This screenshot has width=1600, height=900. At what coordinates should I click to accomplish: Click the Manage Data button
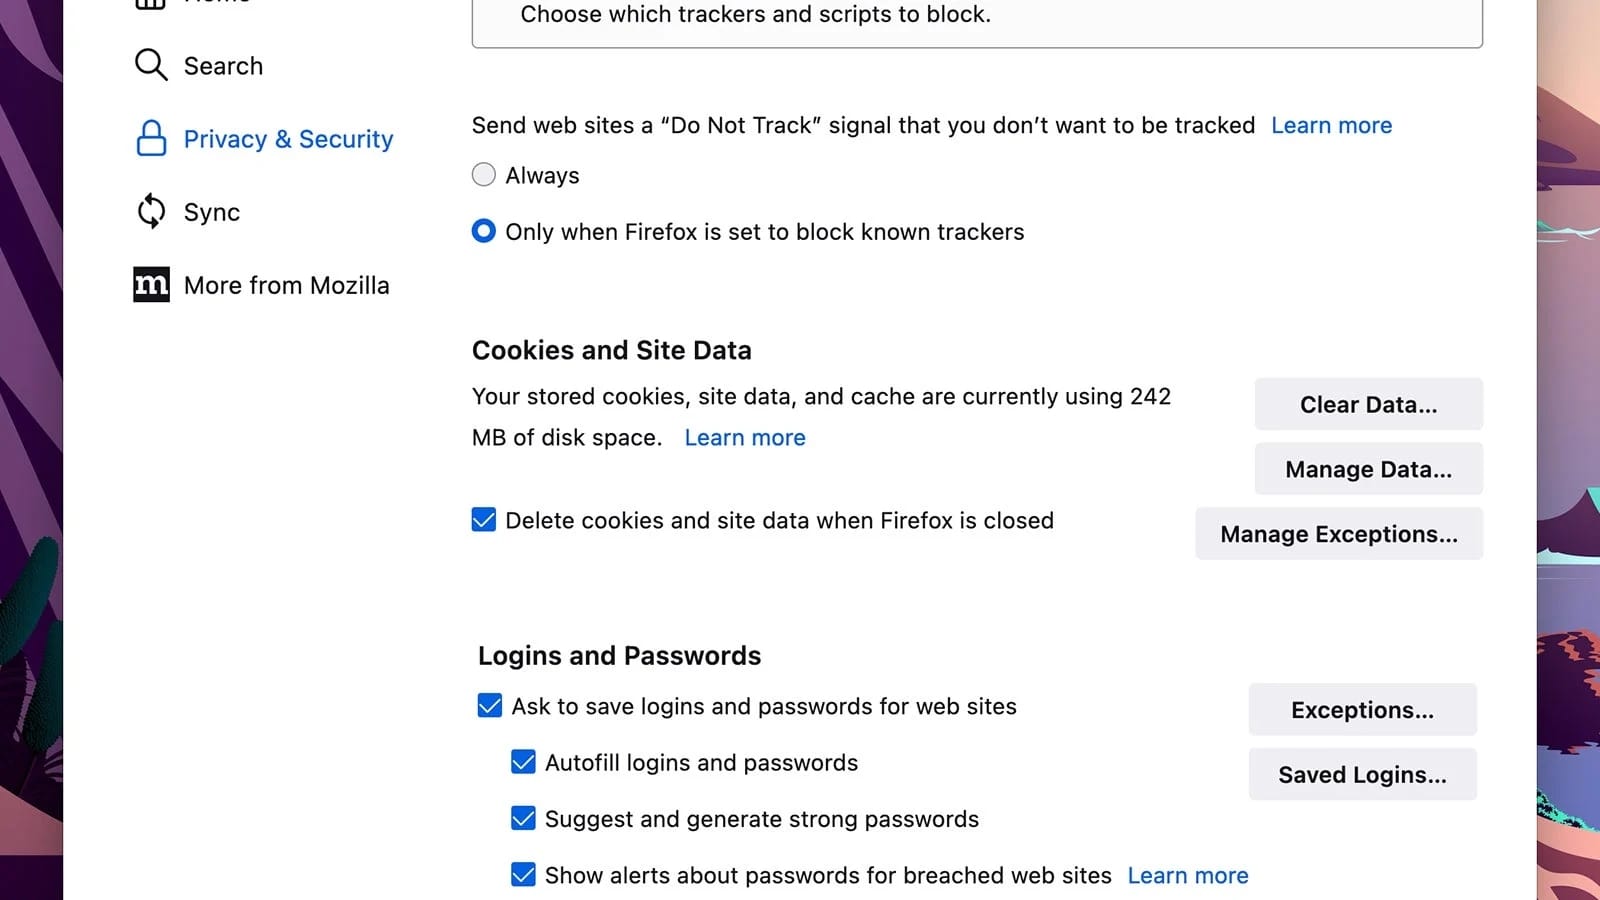[1368, 468]
